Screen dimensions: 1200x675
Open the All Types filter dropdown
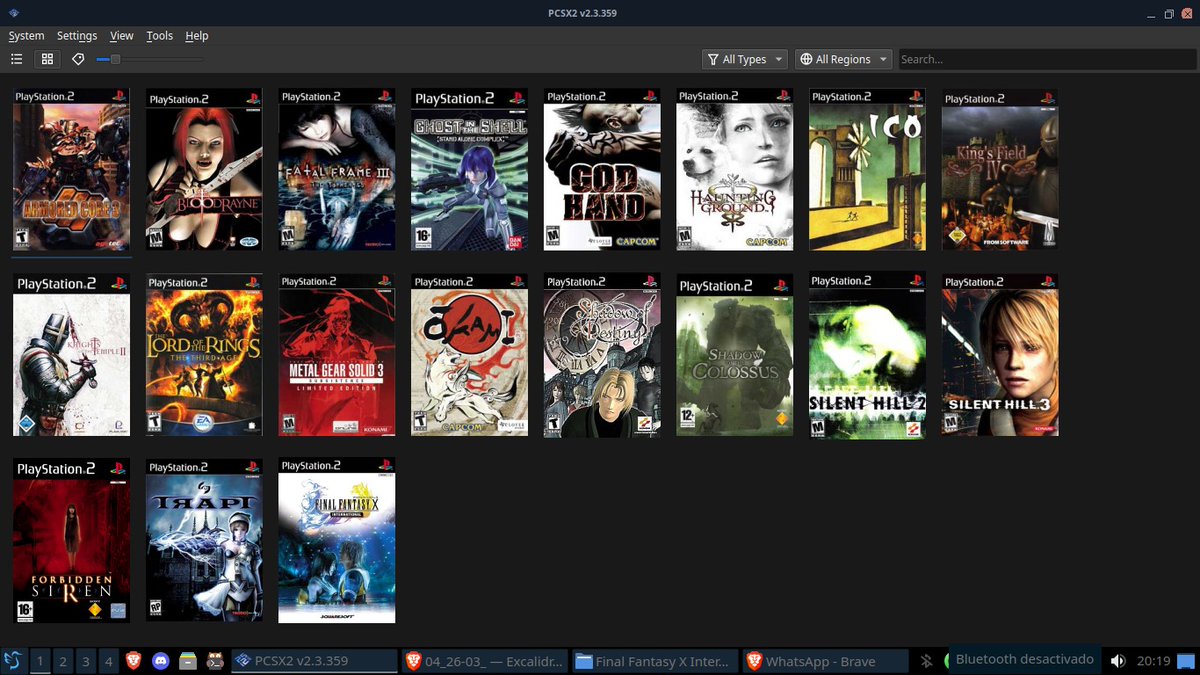[744, 59]
